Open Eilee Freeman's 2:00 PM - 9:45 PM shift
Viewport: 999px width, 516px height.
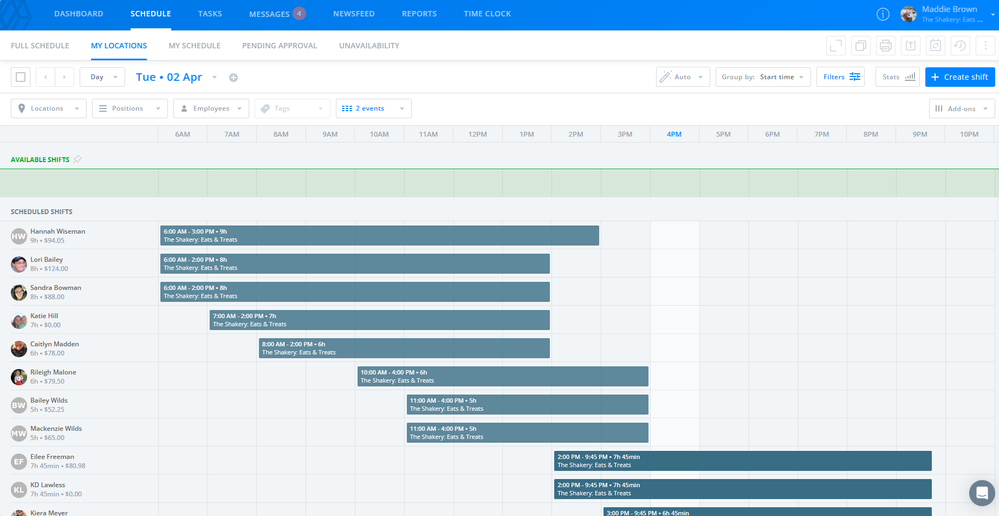(x=743, y=461)
